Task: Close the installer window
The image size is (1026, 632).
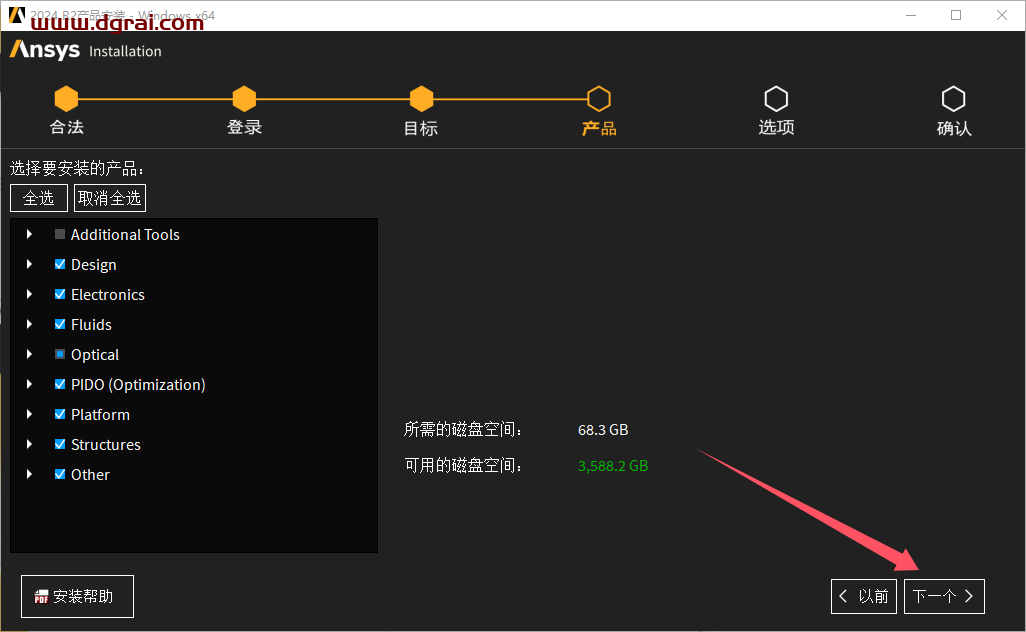Action: click(x=1002, y=15)
